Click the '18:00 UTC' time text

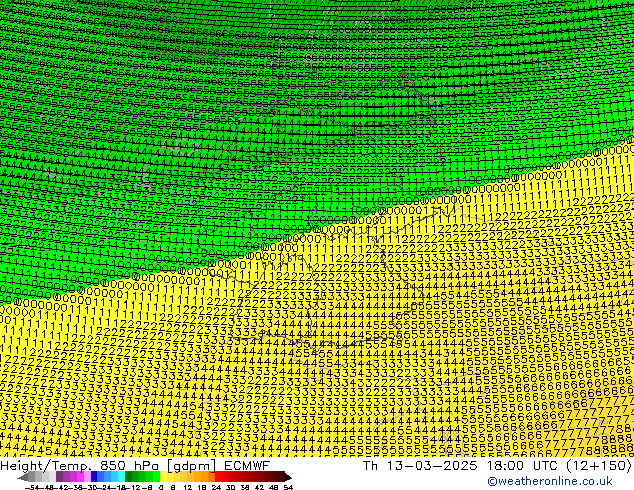click(x=522, y=466)
